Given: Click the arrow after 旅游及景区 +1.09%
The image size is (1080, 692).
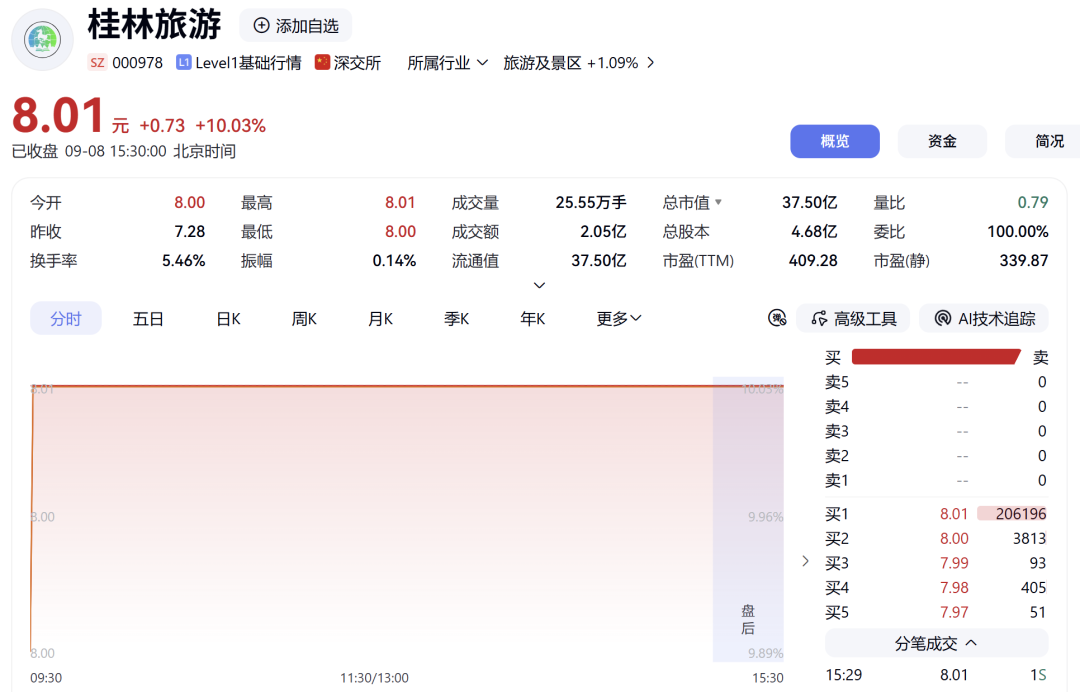Looking at the screenshot, I should [x=650, y=63].
